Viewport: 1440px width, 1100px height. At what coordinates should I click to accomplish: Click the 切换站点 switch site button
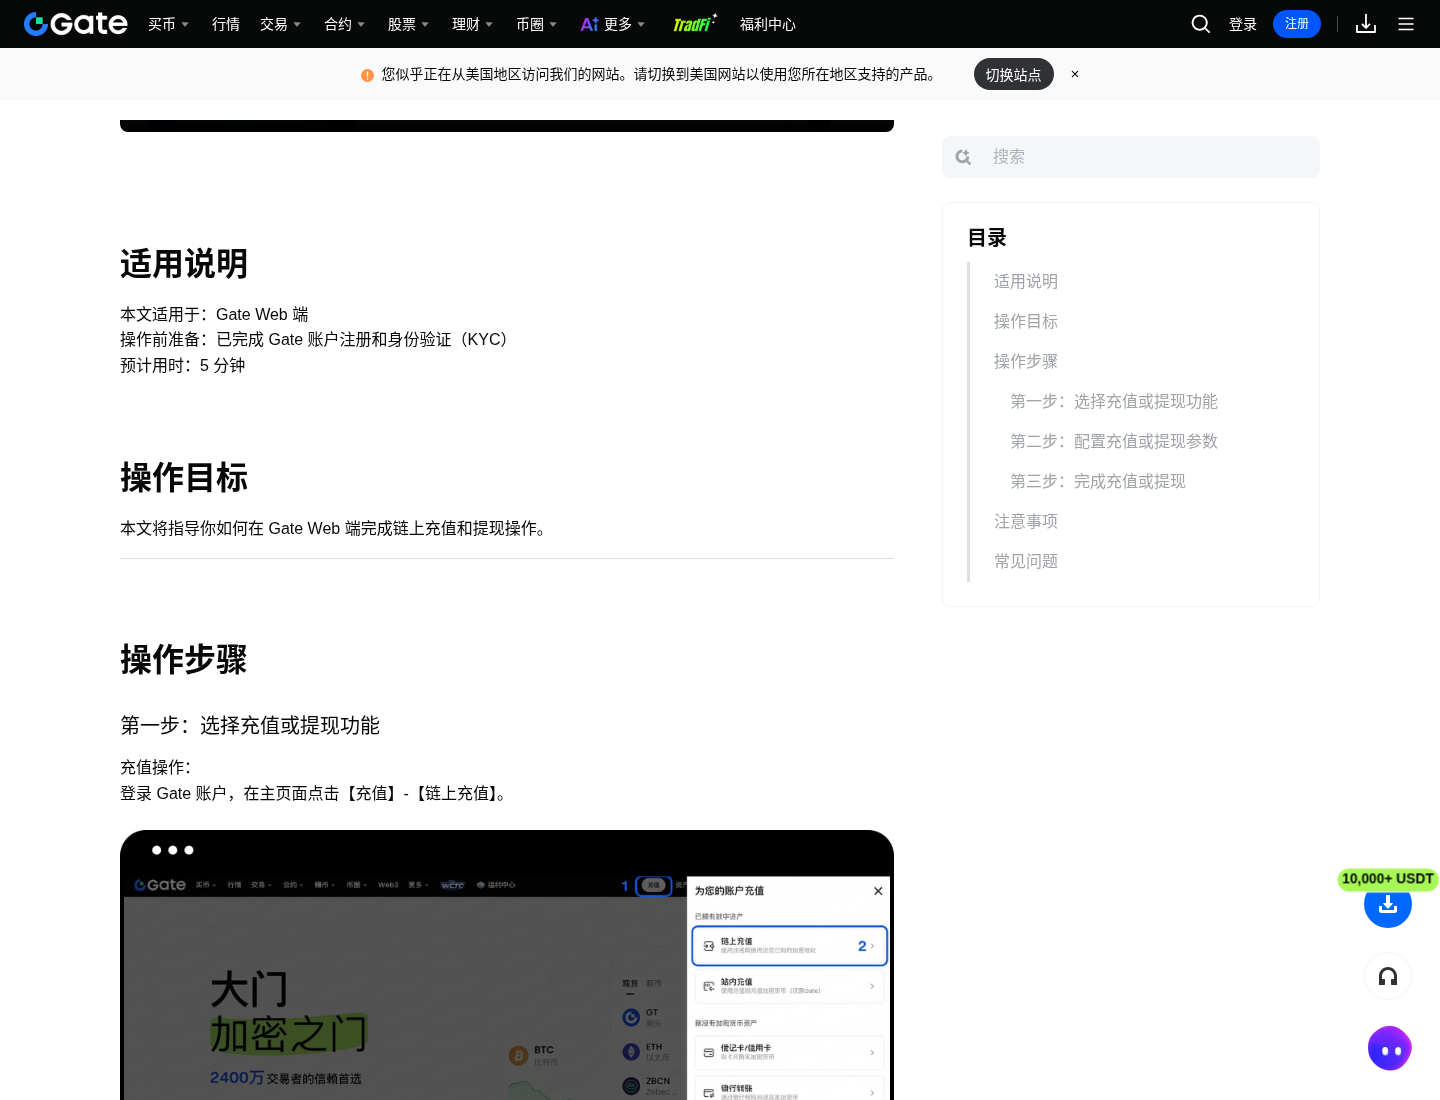1014,74
